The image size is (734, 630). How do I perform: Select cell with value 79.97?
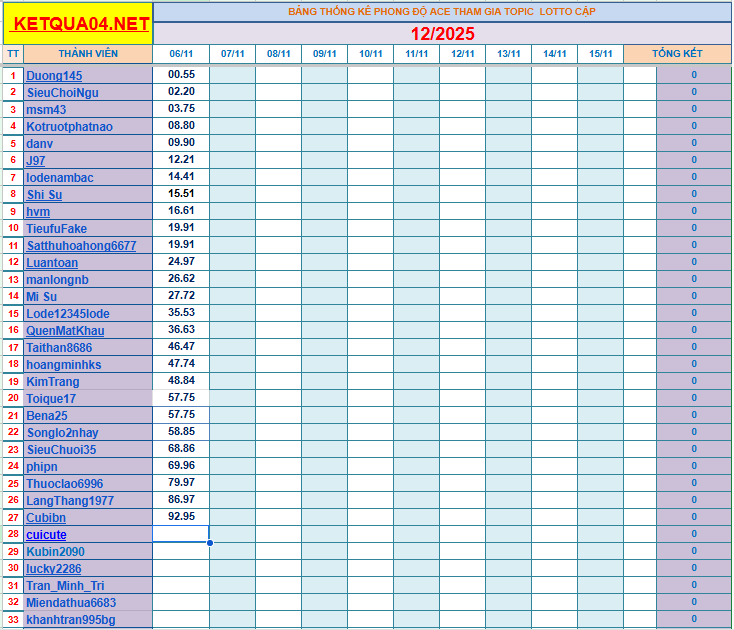pyautogui.click(x=181, y=483)
